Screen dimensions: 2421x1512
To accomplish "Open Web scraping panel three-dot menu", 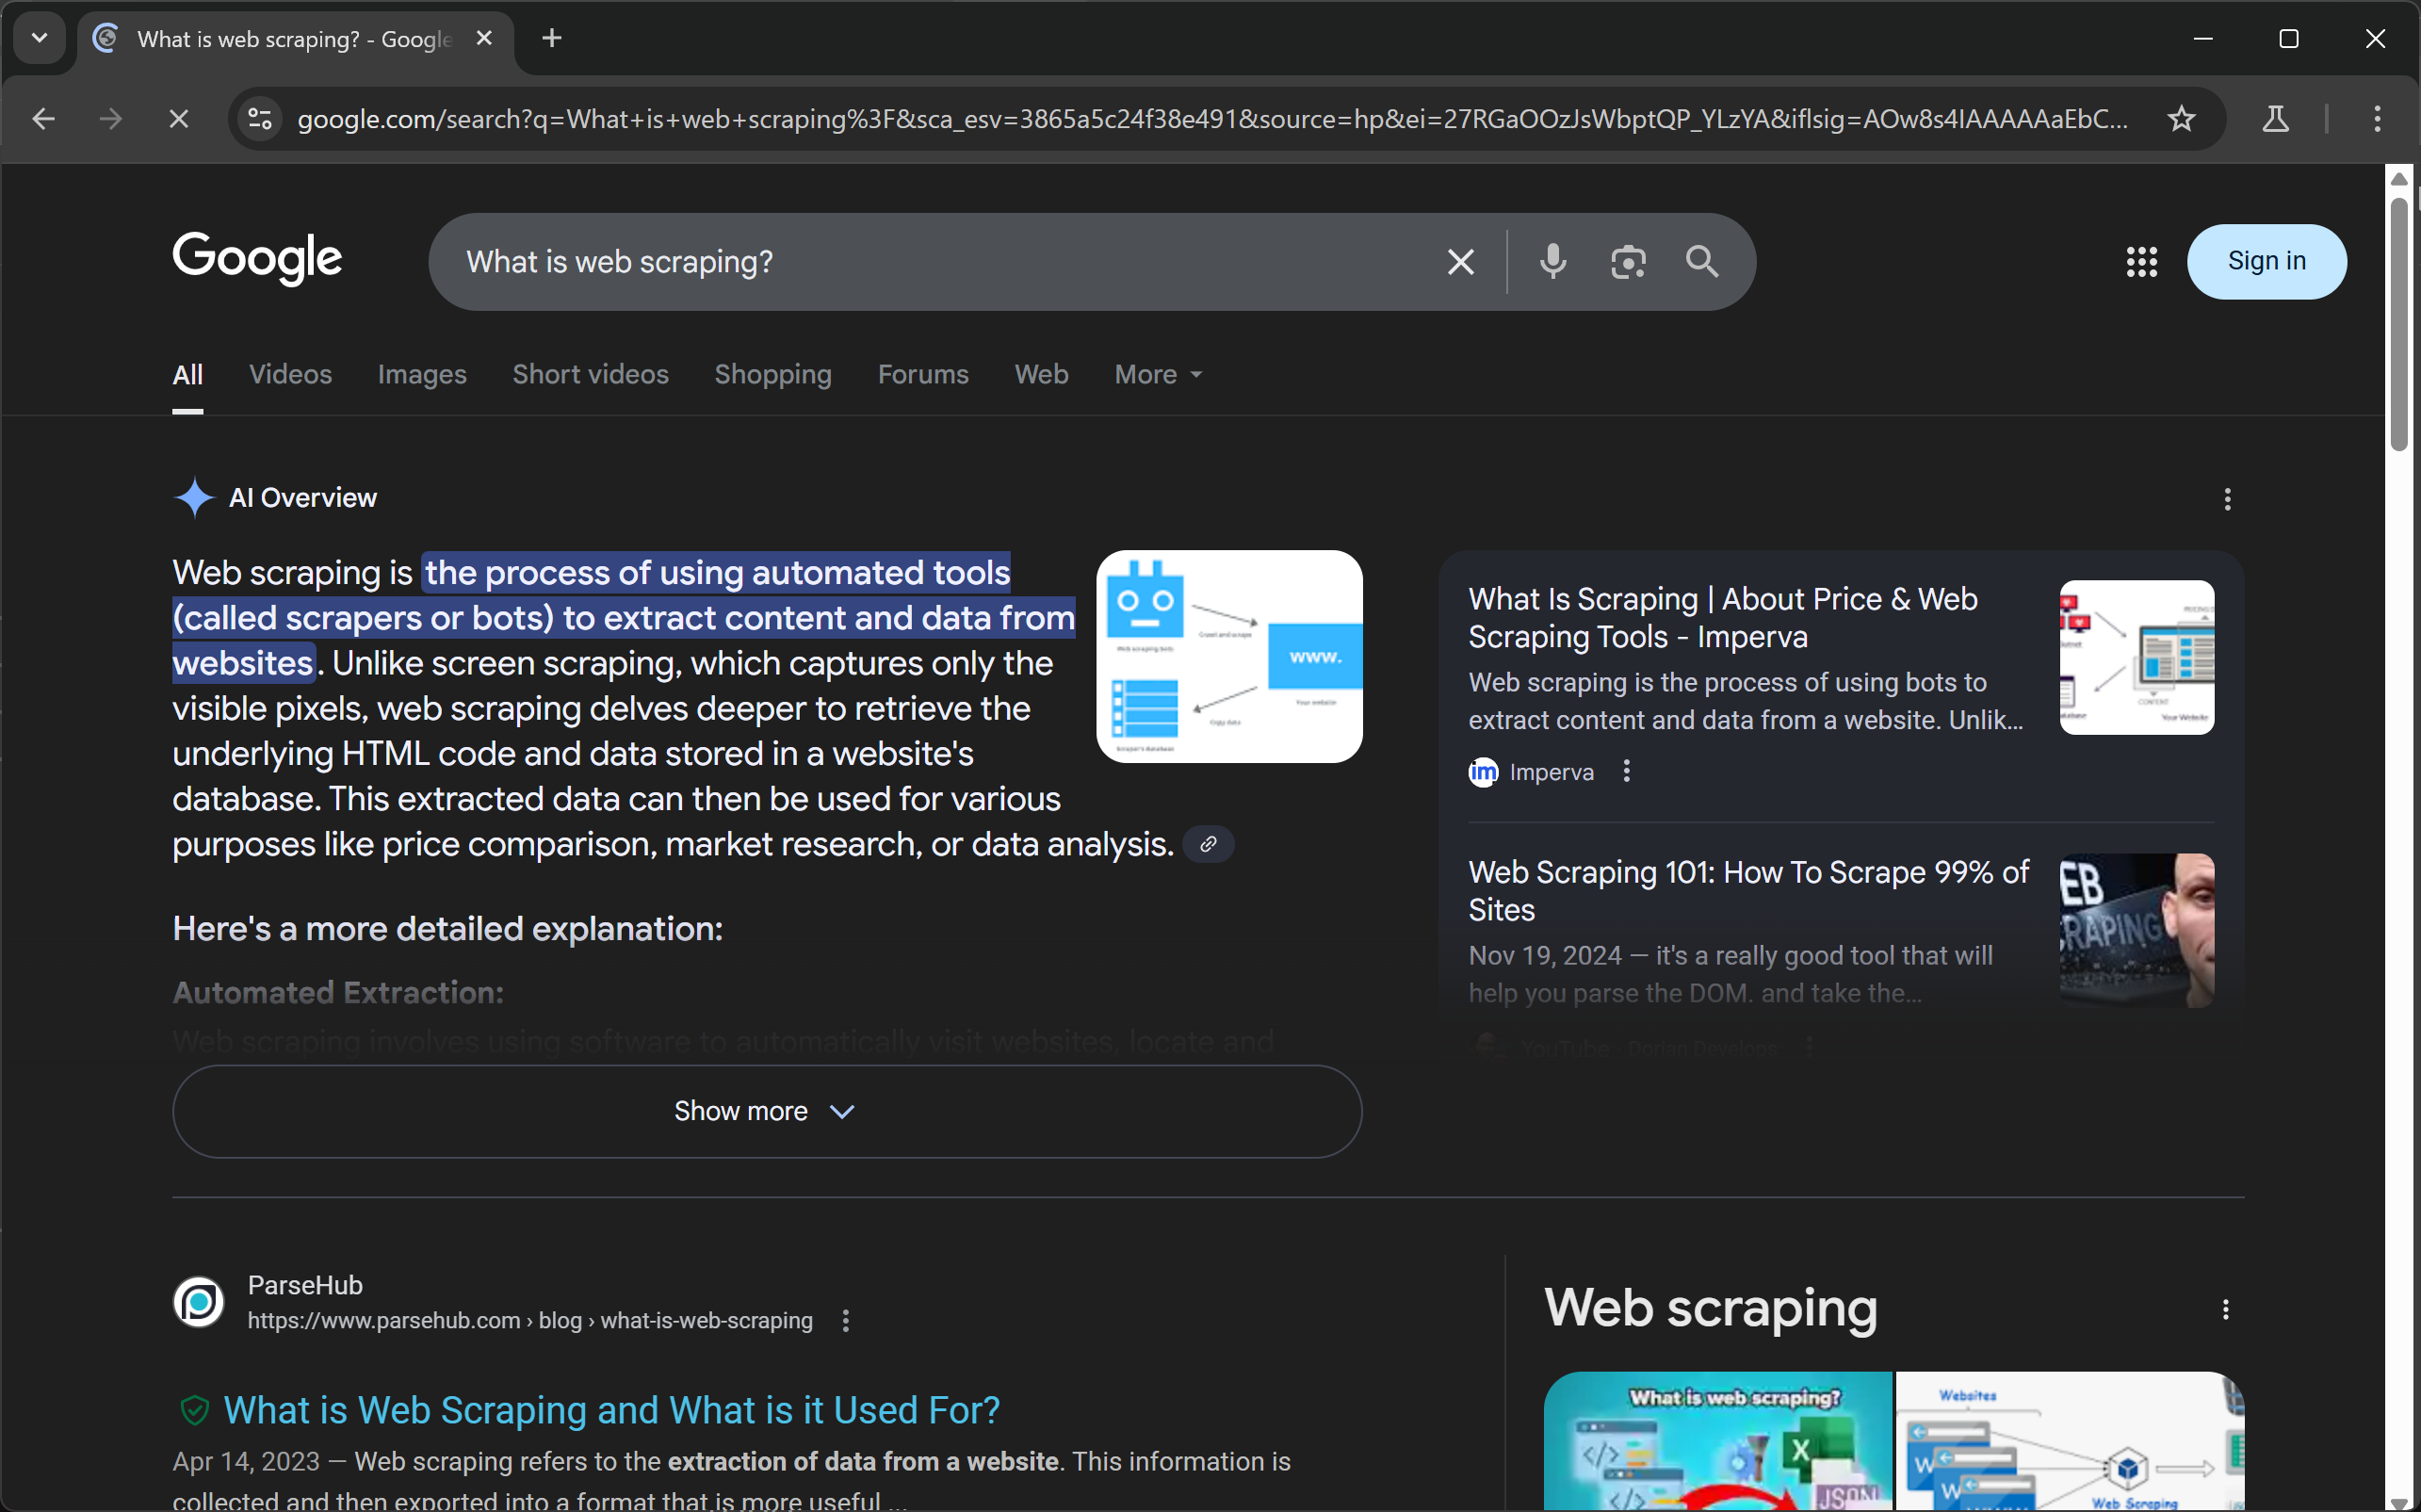I will (x=2224, y=1310).
